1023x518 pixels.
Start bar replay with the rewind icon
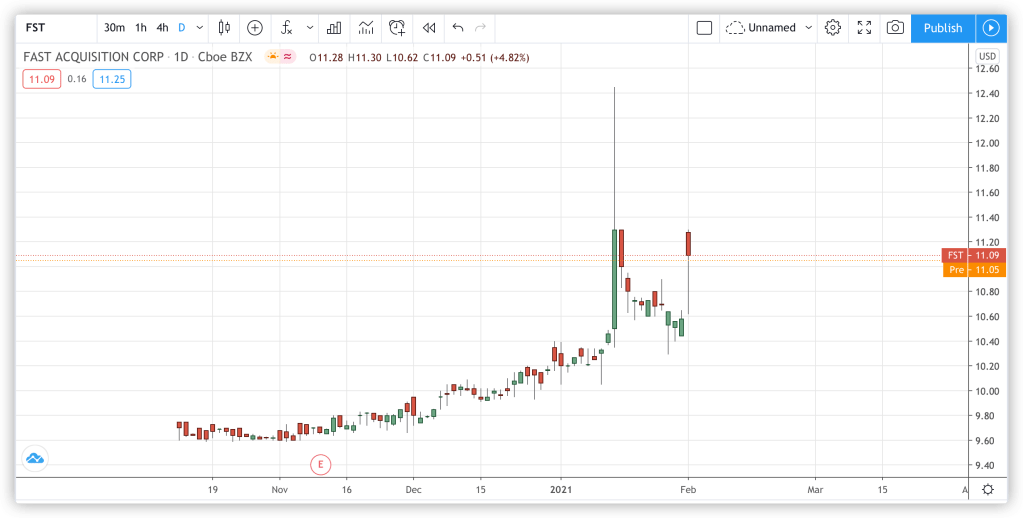coord(429,28)
